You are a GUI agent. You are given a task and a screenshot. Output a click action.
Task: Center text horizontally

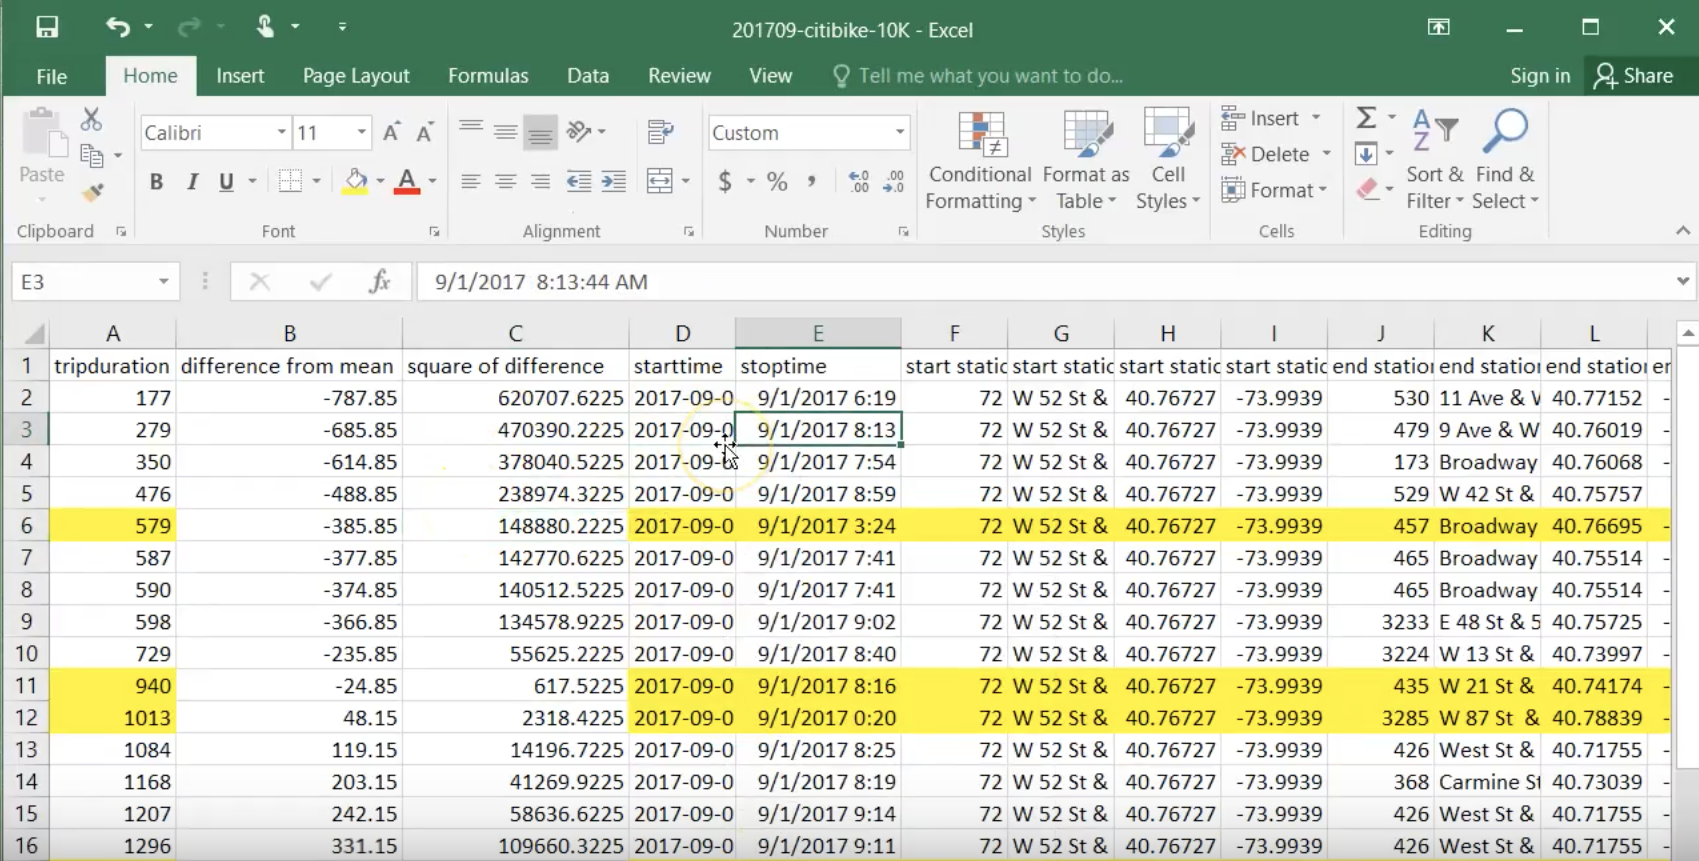point(506,181)
